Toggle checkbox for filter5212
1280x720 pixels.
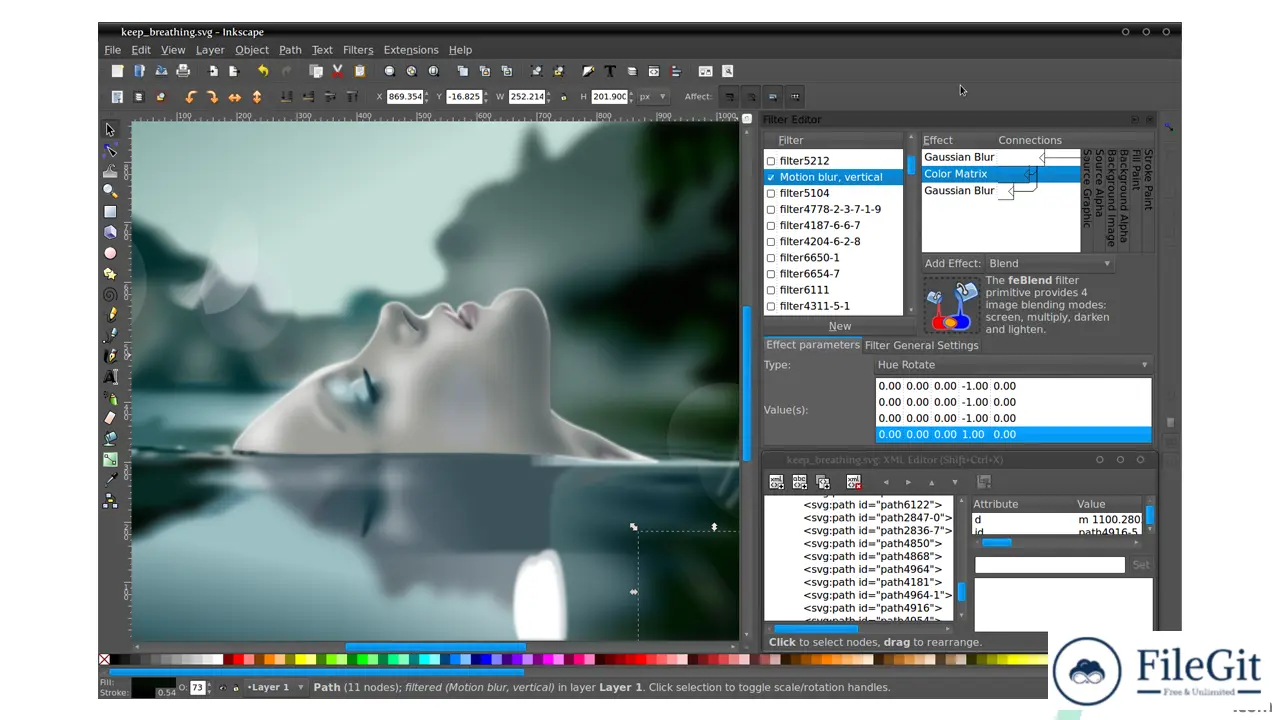click(771, 161)
